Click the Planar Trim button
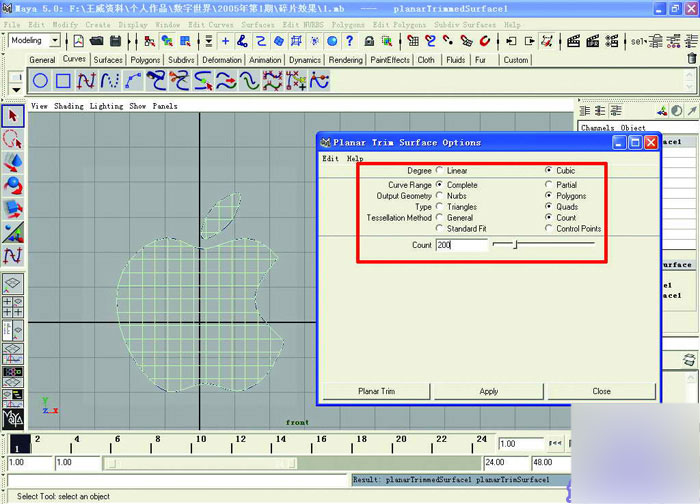This screenshot has height=504, width=700. (375, 391)
